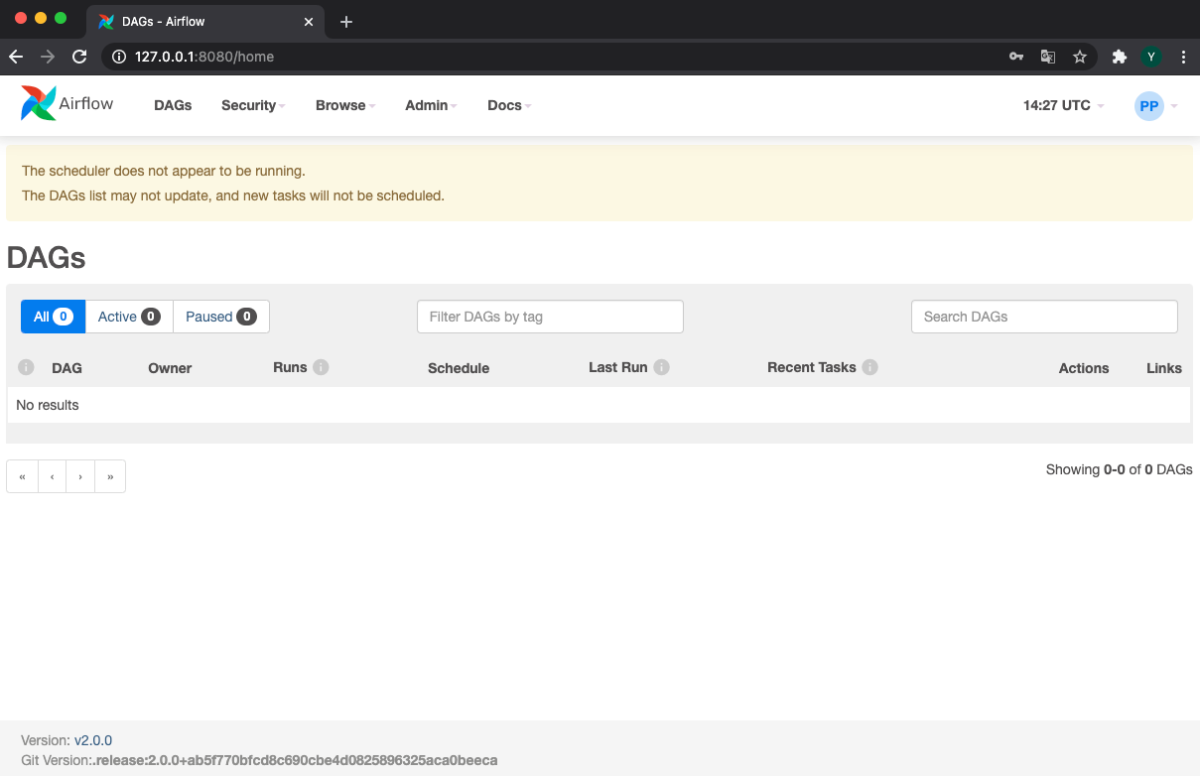Go to first page of results
1200x776 pixels.
(x=22, y=476)
